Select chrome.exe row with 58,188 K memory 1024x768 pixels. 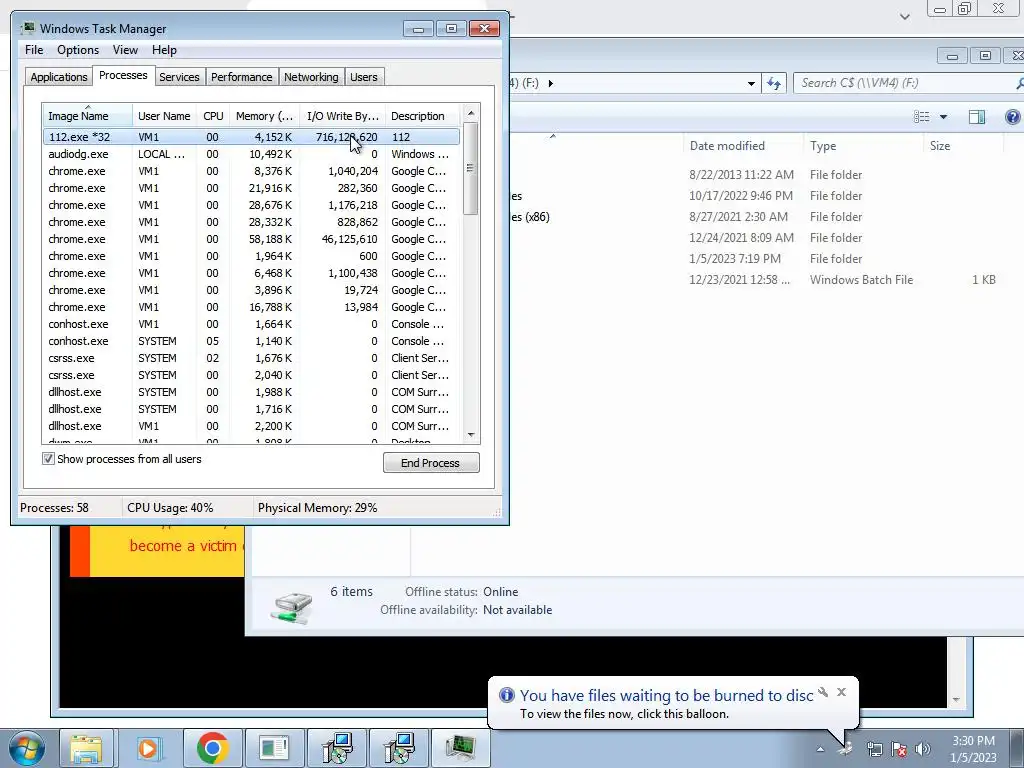[x=251, y=239]
